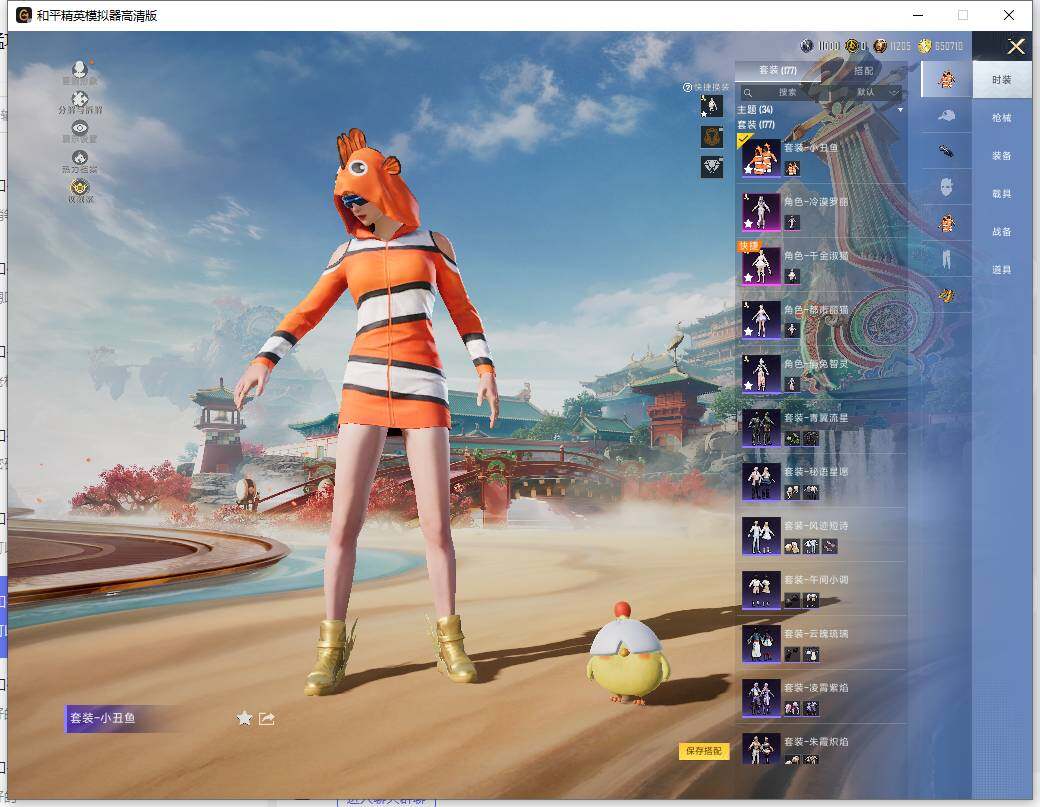Open the 载具 vehicles menu tab

[1002, 194]
